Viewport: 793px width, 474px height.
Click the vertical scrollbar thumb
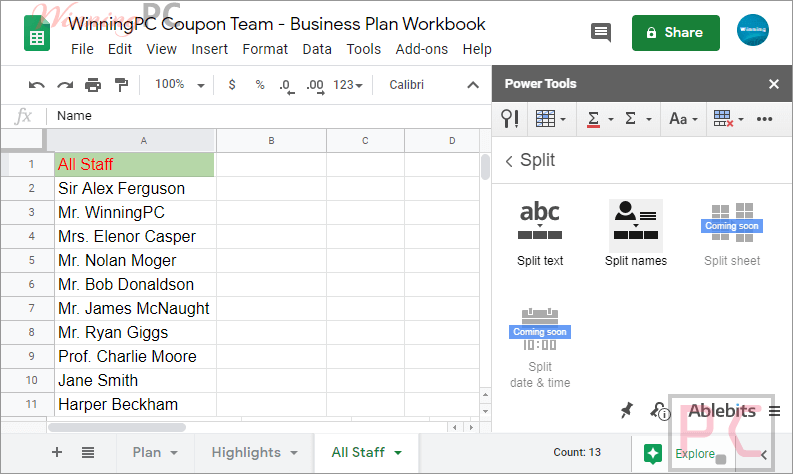pyautogui.click(x=485, y=167)
